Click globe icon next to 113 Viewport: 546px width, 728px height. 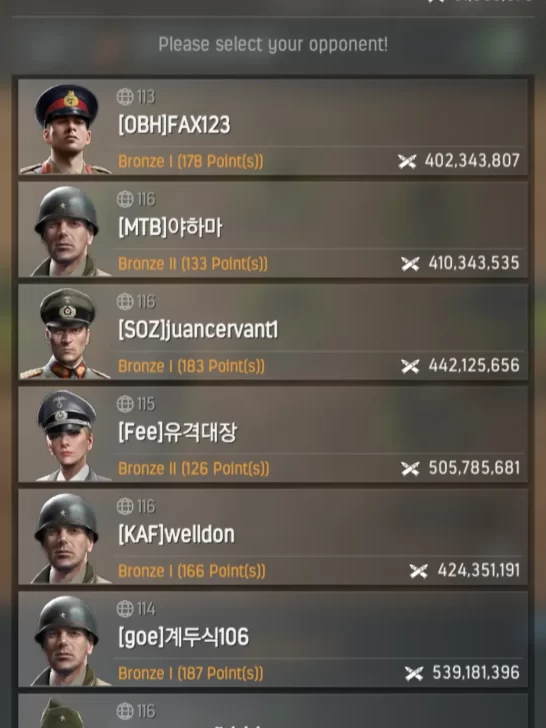pyautogui.click(x=125, y=97)
